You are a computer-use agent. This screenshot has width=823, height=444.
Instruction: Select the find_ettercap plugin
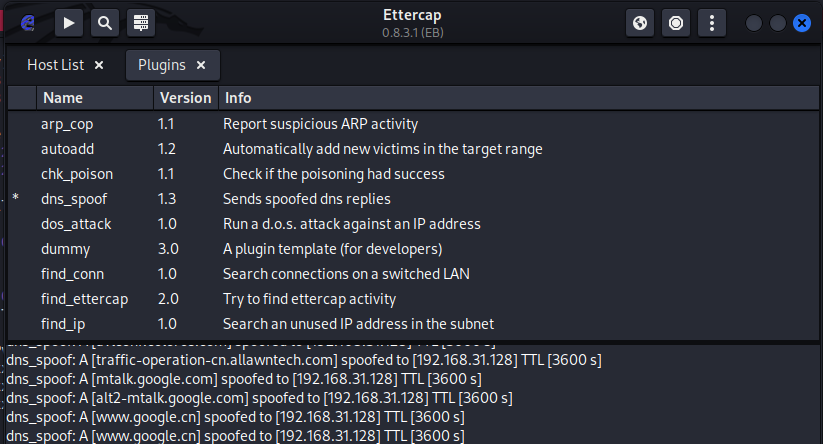(x=413, y=299)
